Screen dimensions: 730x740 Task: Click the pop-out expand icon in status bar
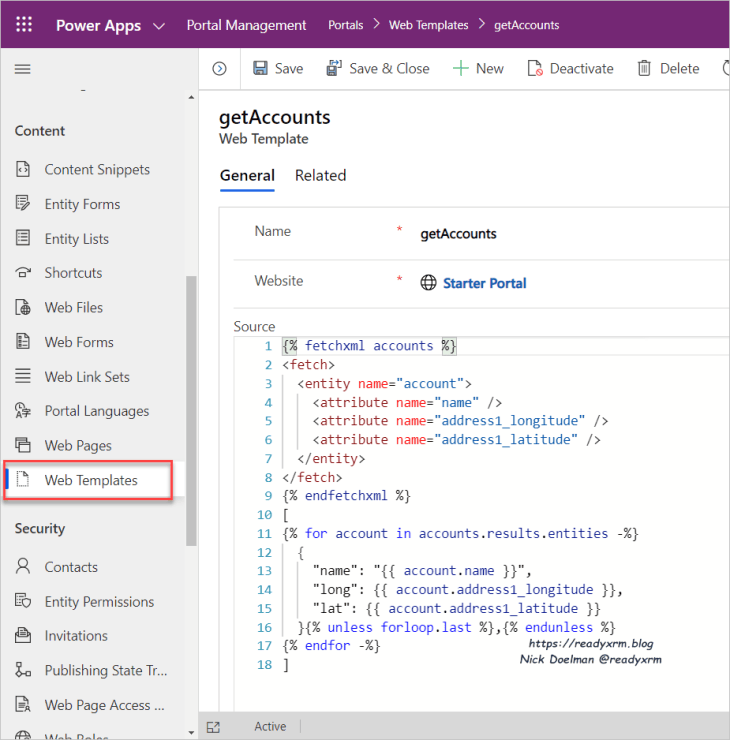coord(213,727)
